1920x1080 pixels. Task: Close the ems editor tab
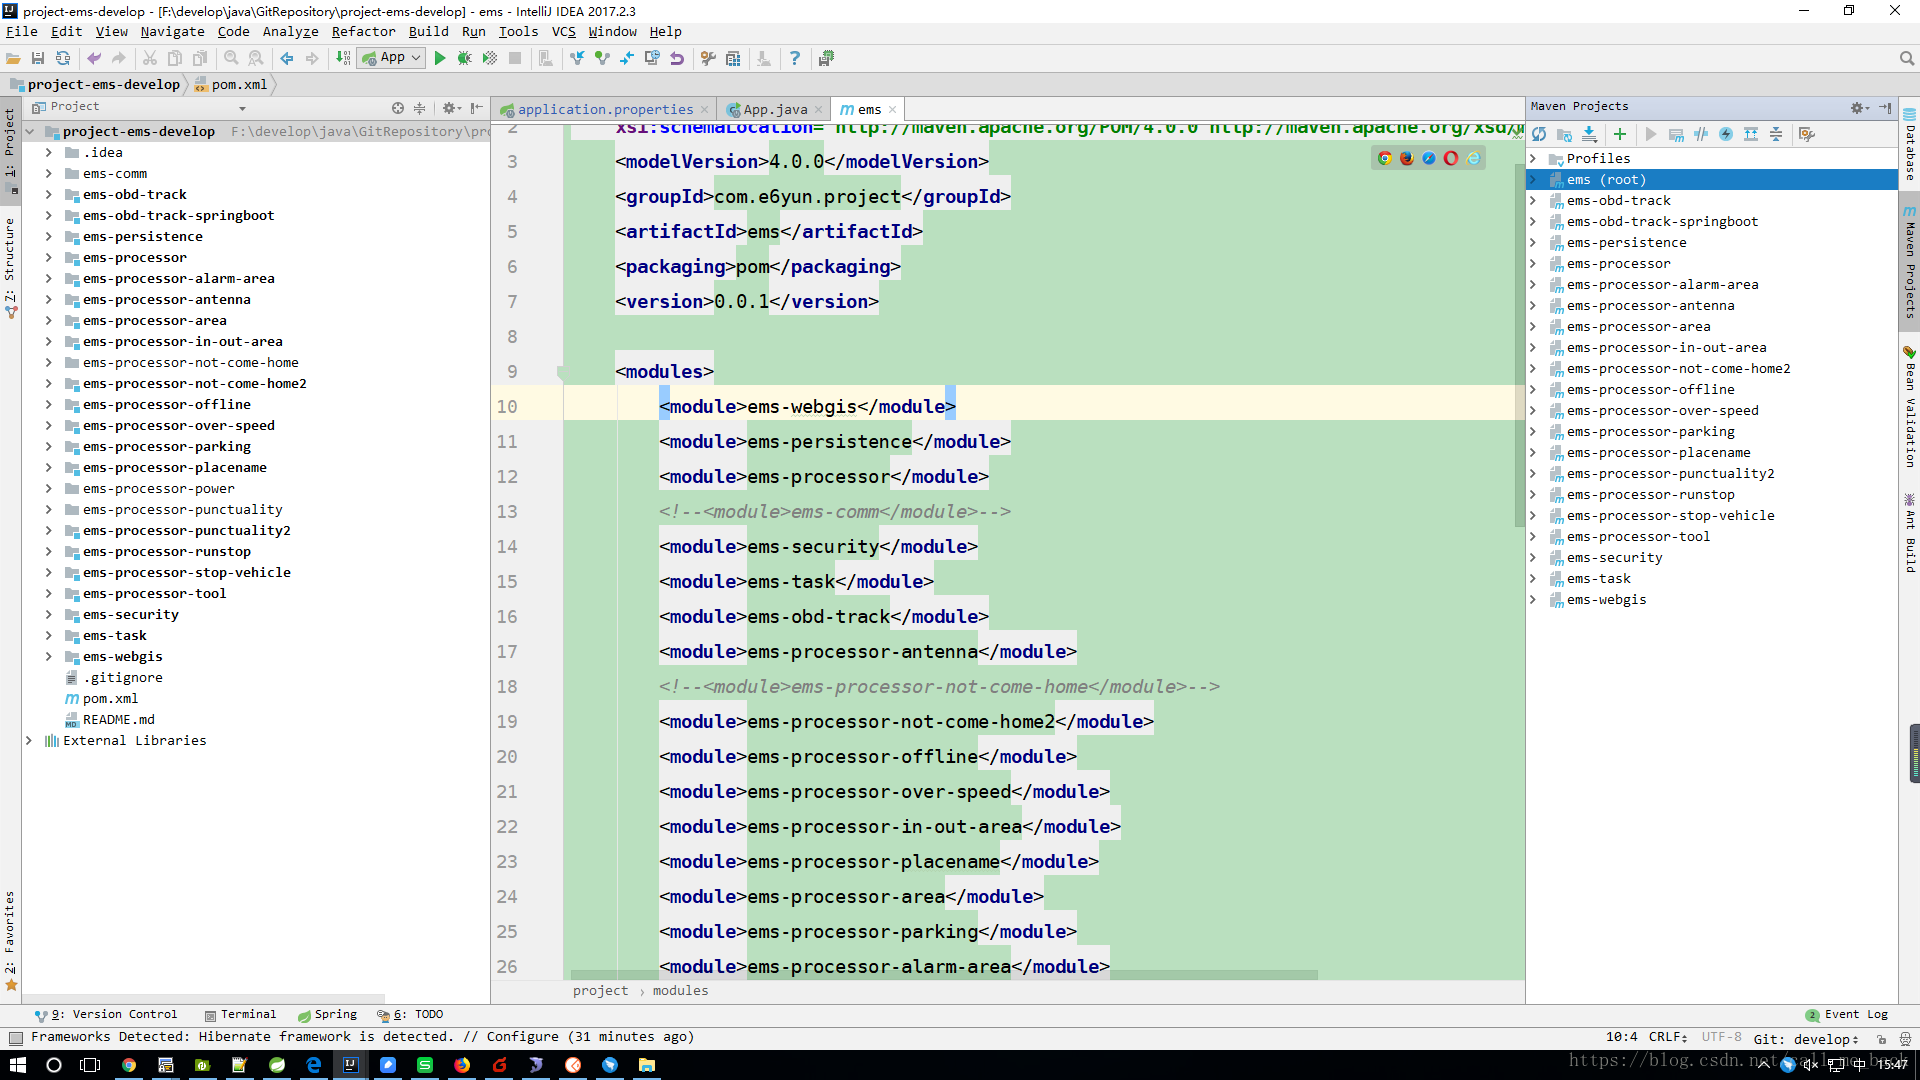(893, 110)
